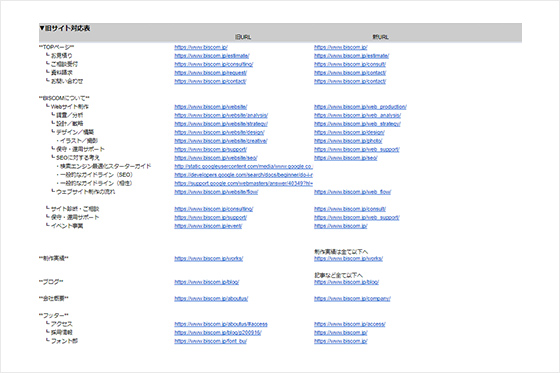Select the ▼旧サイト対応表 heading
560x373 pixels.
pyautogui.click(x=65, y=28)
